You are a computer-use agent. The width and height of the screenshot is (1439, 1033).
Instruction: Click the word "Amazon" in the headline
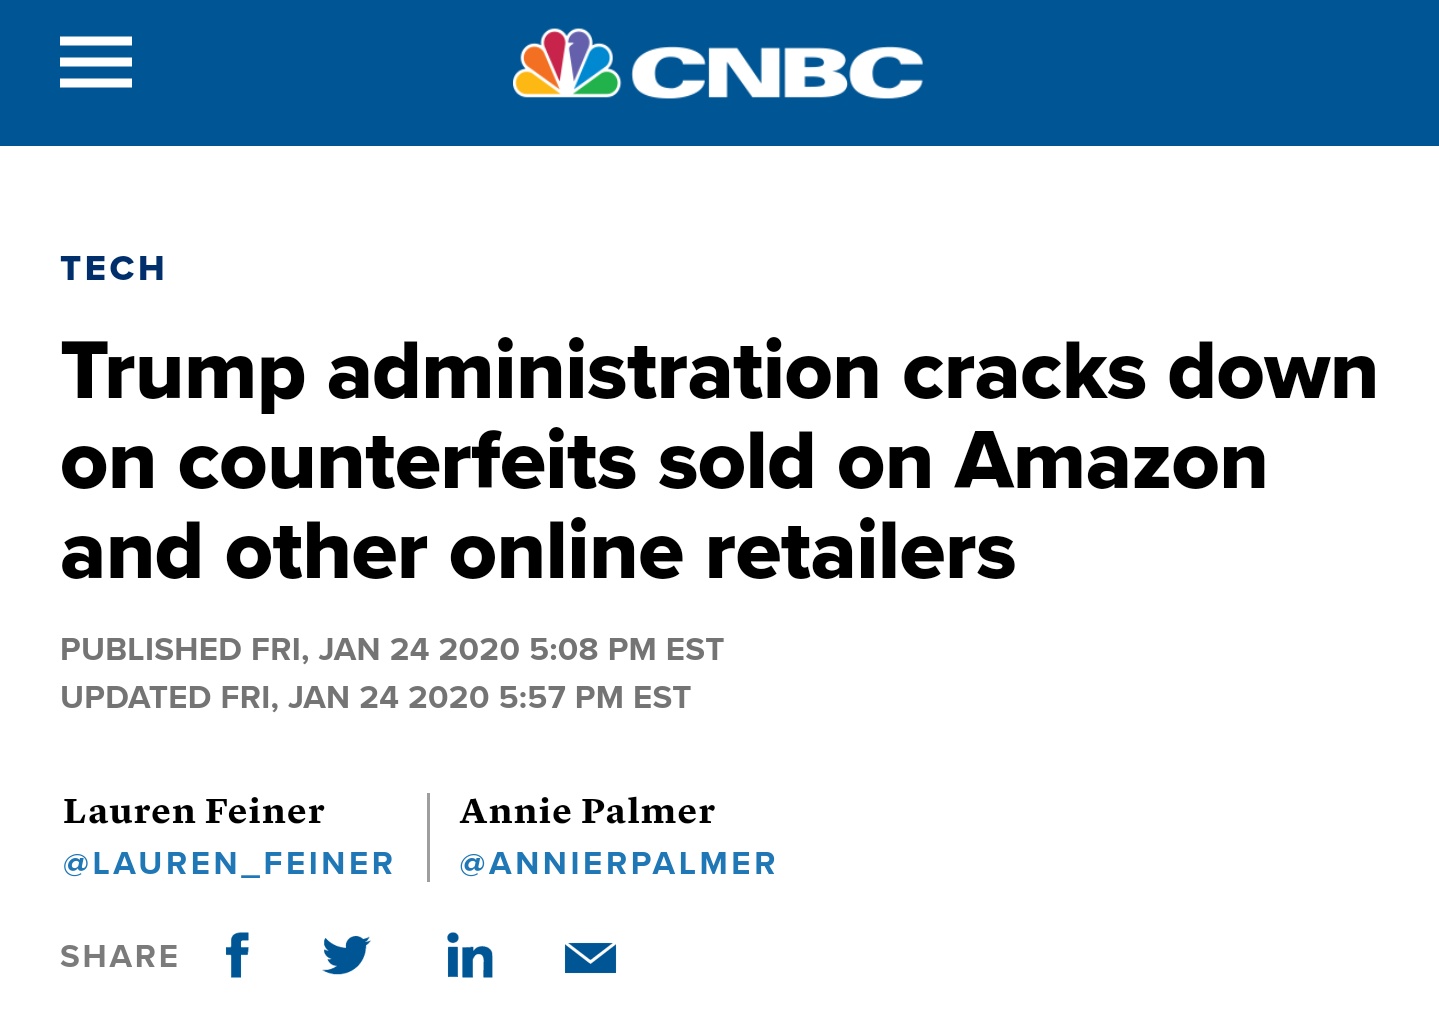[1110, 462]
